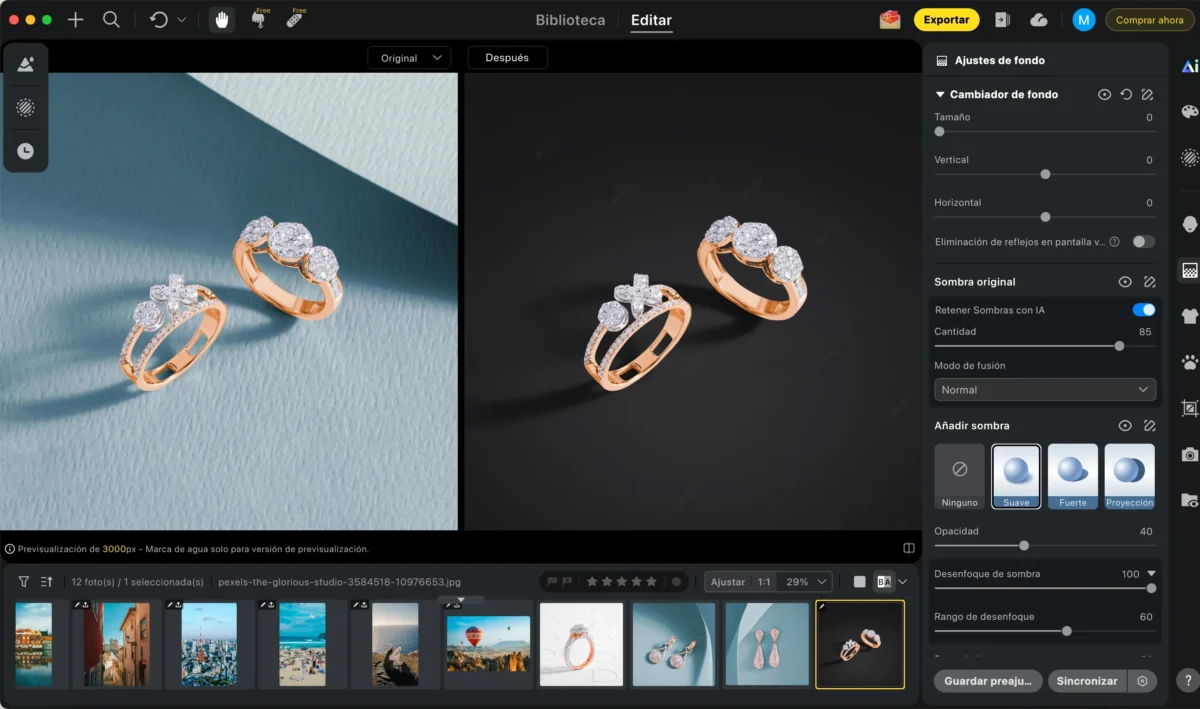Disable Retener Sombras con IA switch
The height and width of the screenshot is (709, 1200).
pos(1143,310)
